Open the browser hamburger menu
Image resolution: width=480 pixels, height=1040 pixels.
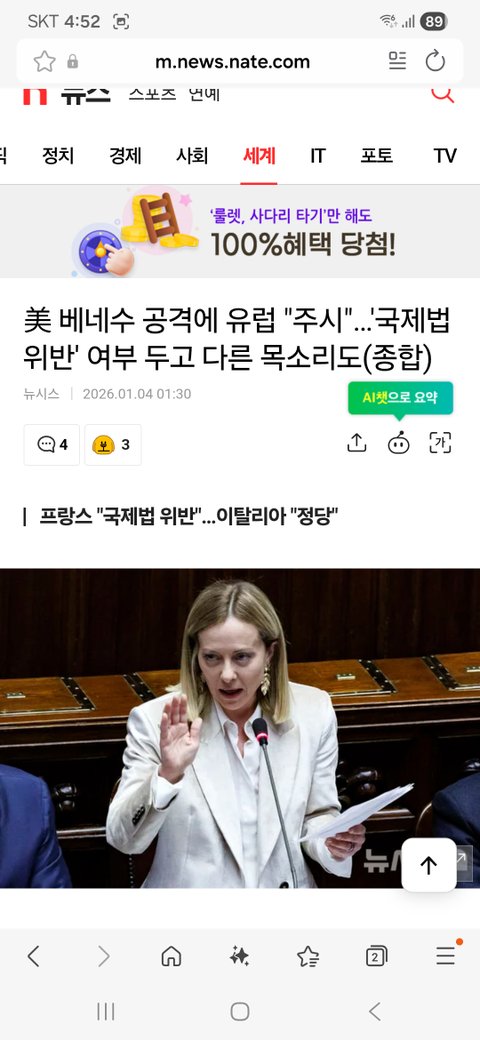click(x=446, y=956)
